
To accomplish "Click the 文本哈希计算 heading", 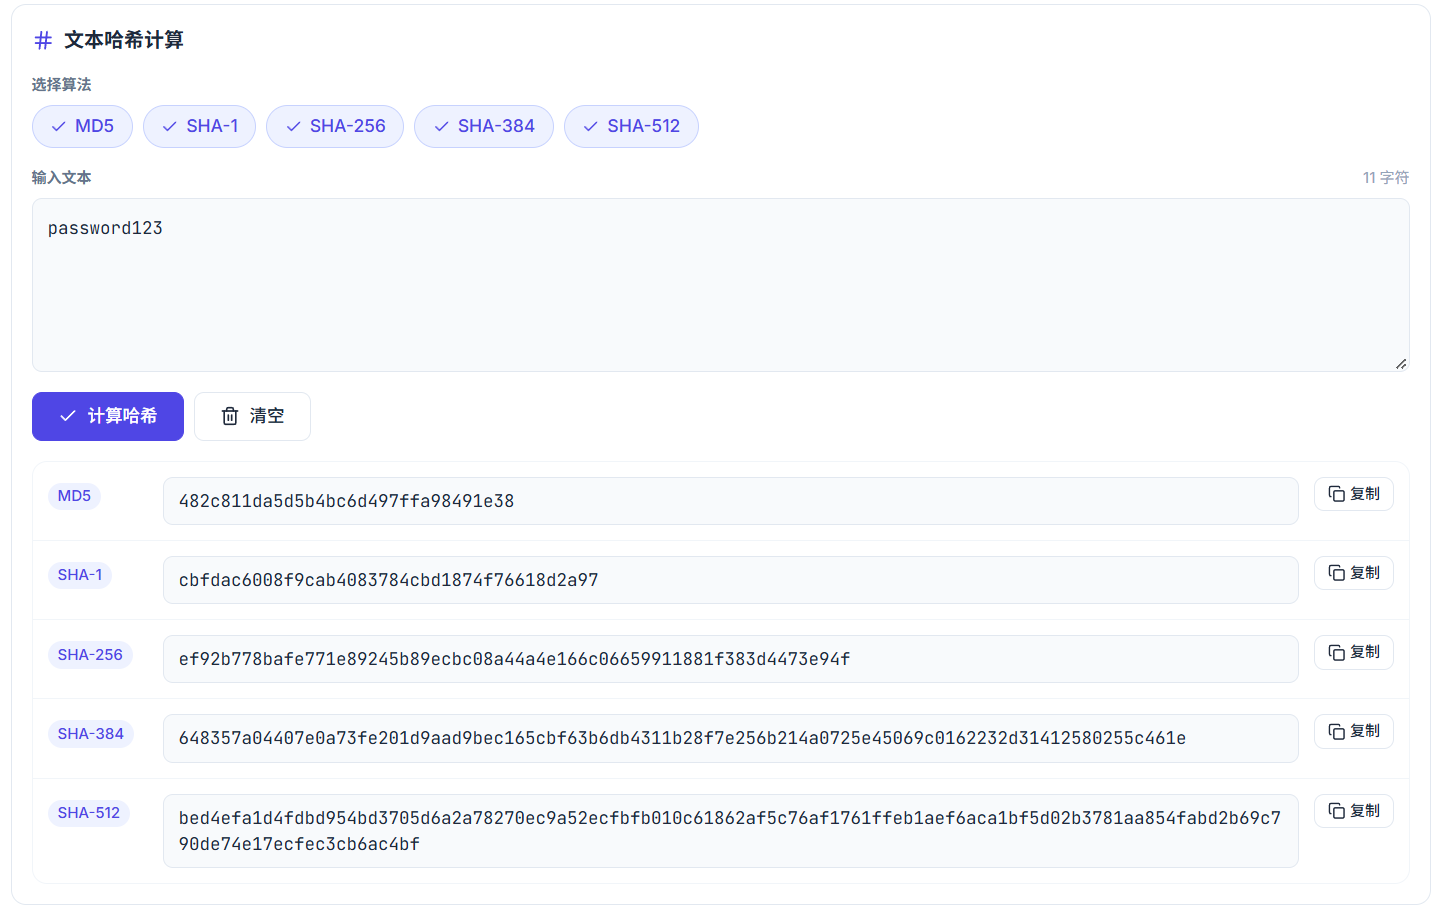I will click(124, 40).
